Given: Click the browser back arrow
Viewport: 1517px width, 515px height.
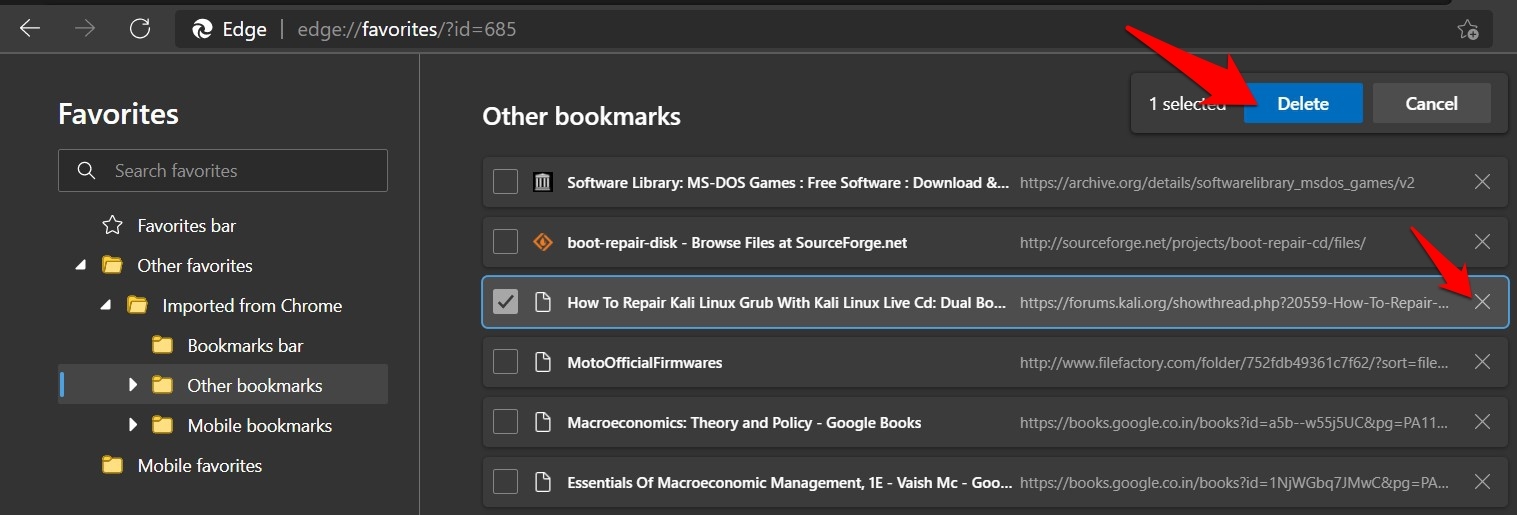Looking at the screenshot, I should 30,29.
